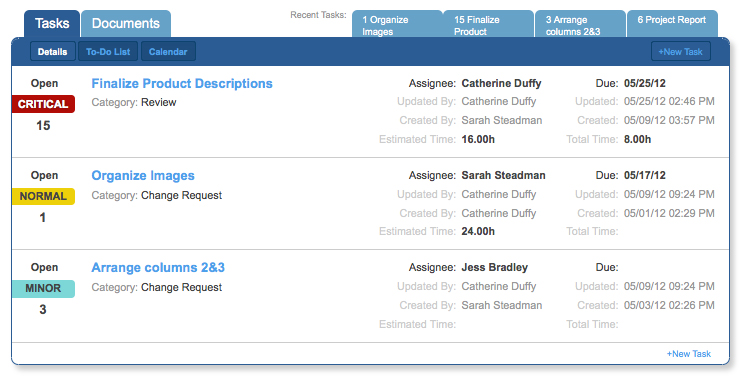Open the Finalize Product Descriptions task
The width and height of the screenshot is (741, 376).
coord(182,84)
